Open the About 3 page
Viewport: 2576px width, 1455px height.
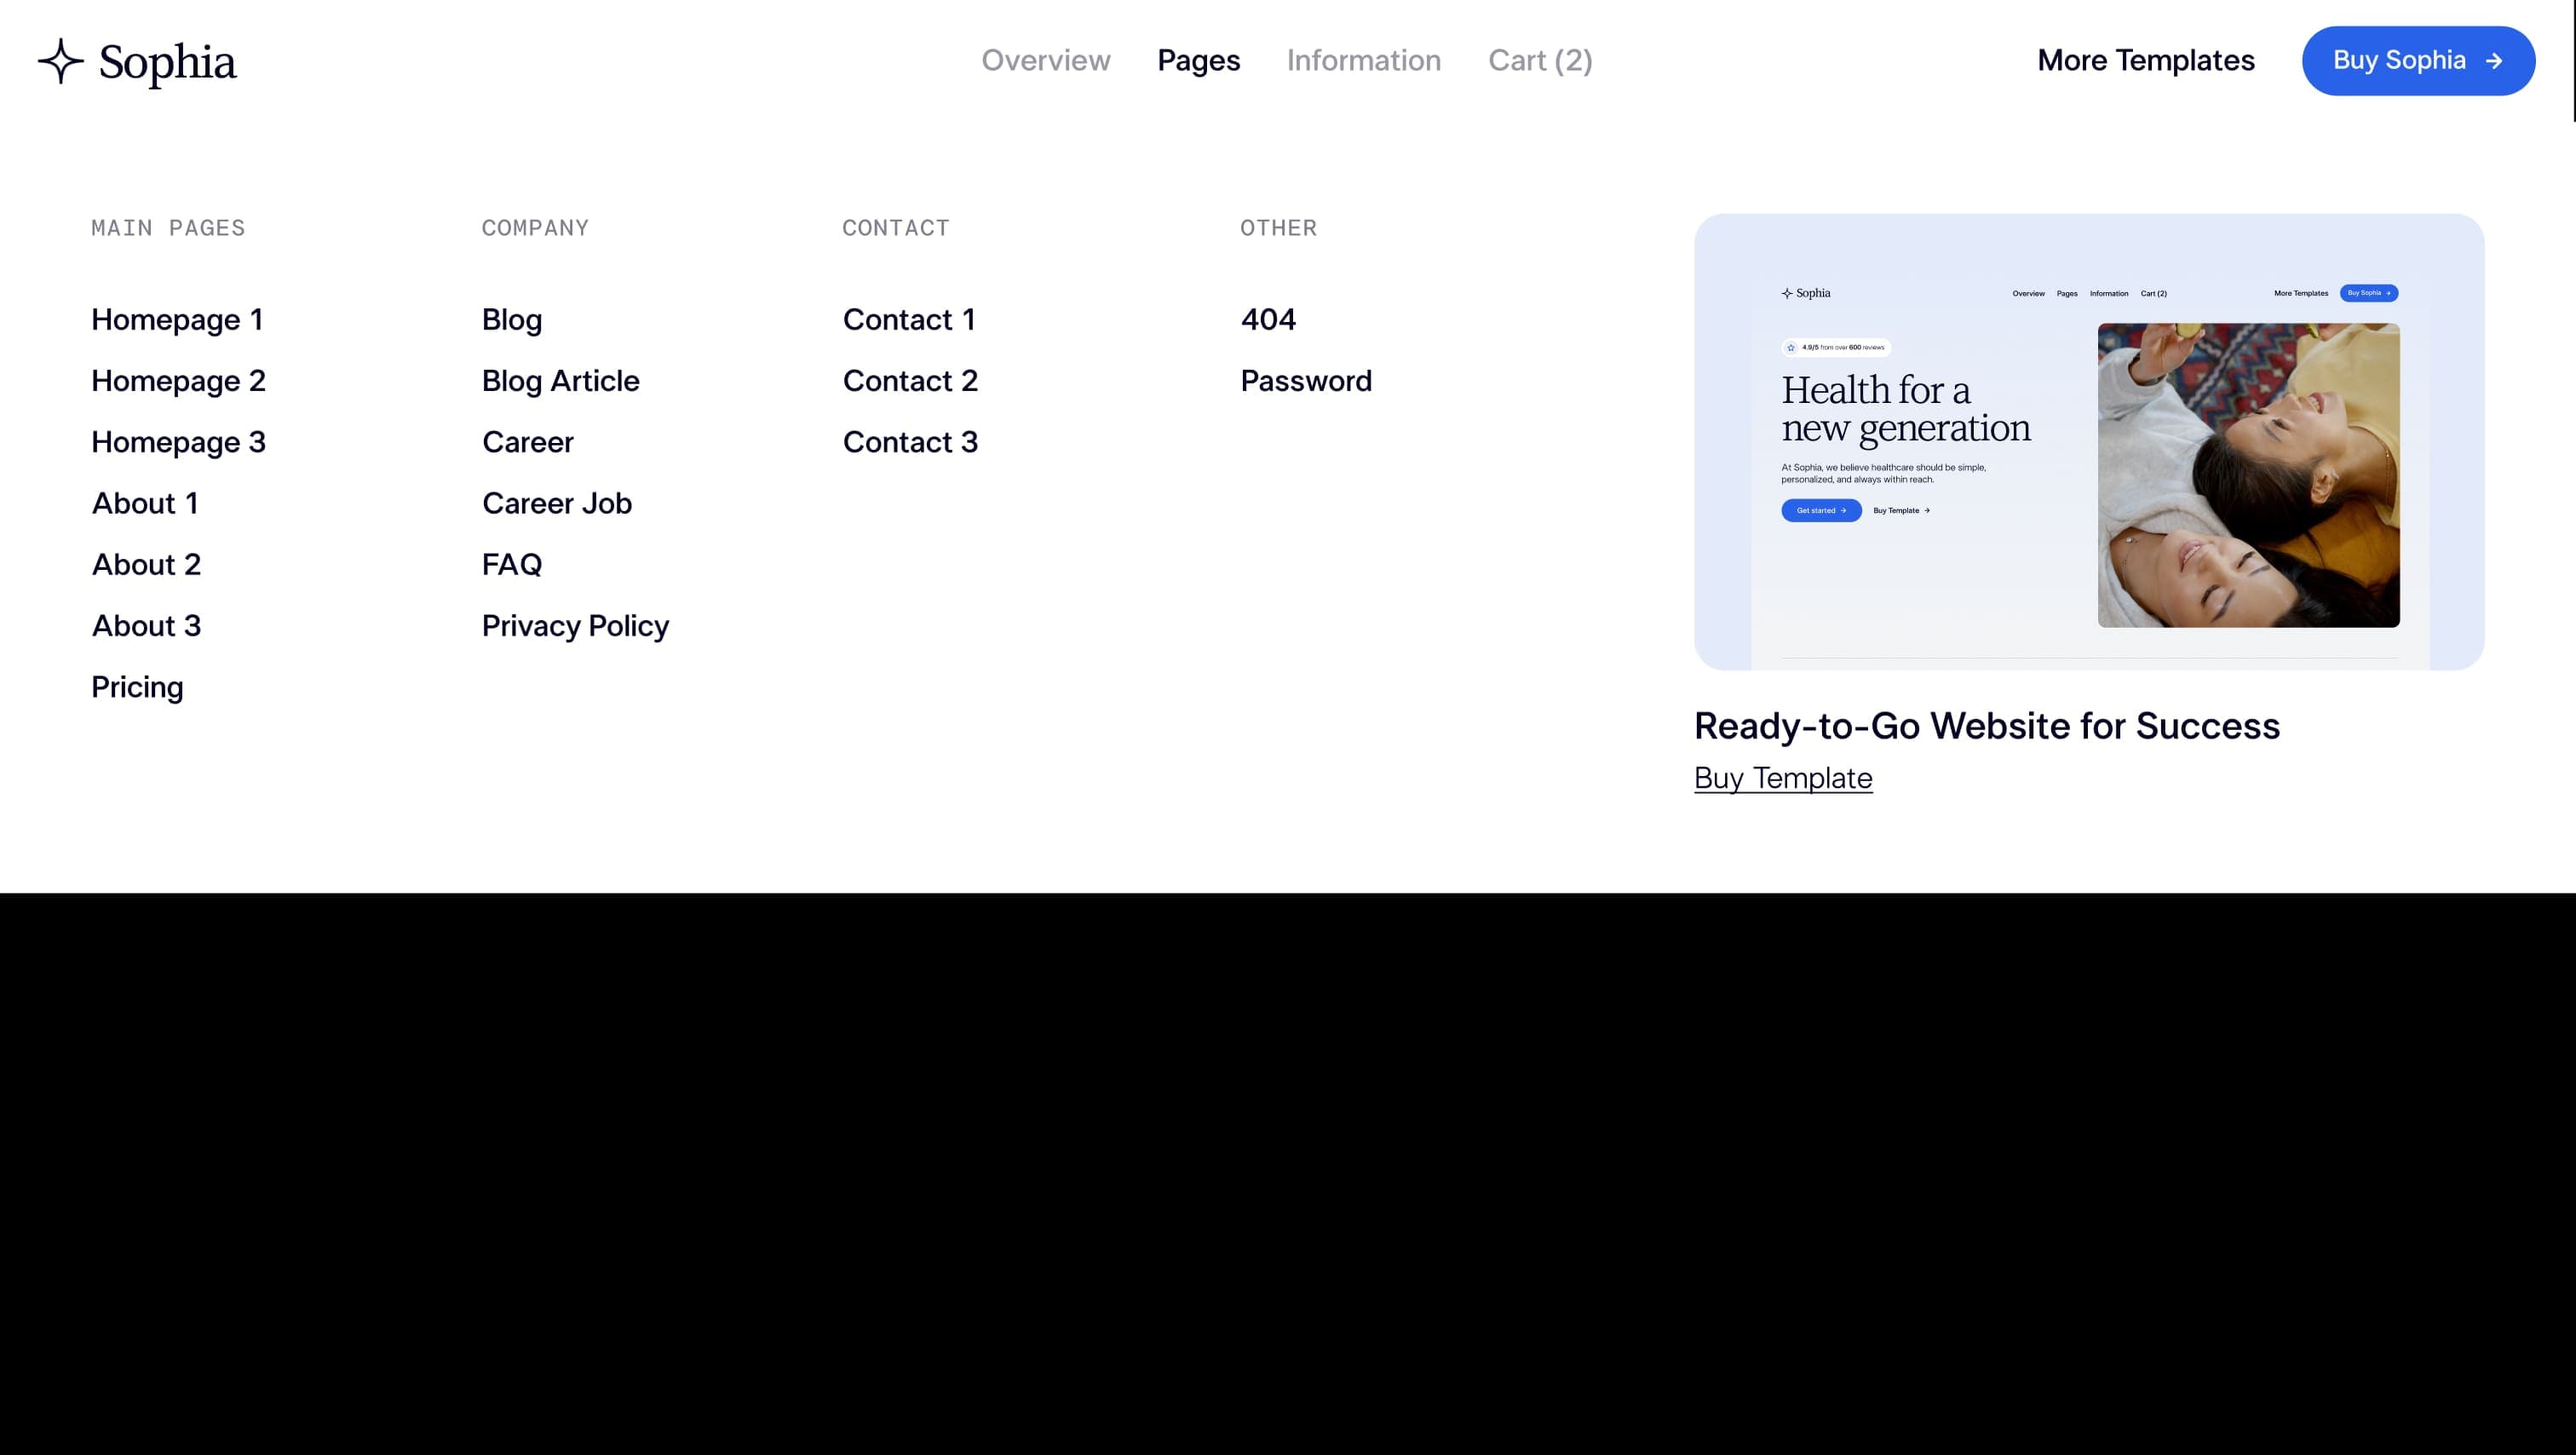tap(146, 626)
